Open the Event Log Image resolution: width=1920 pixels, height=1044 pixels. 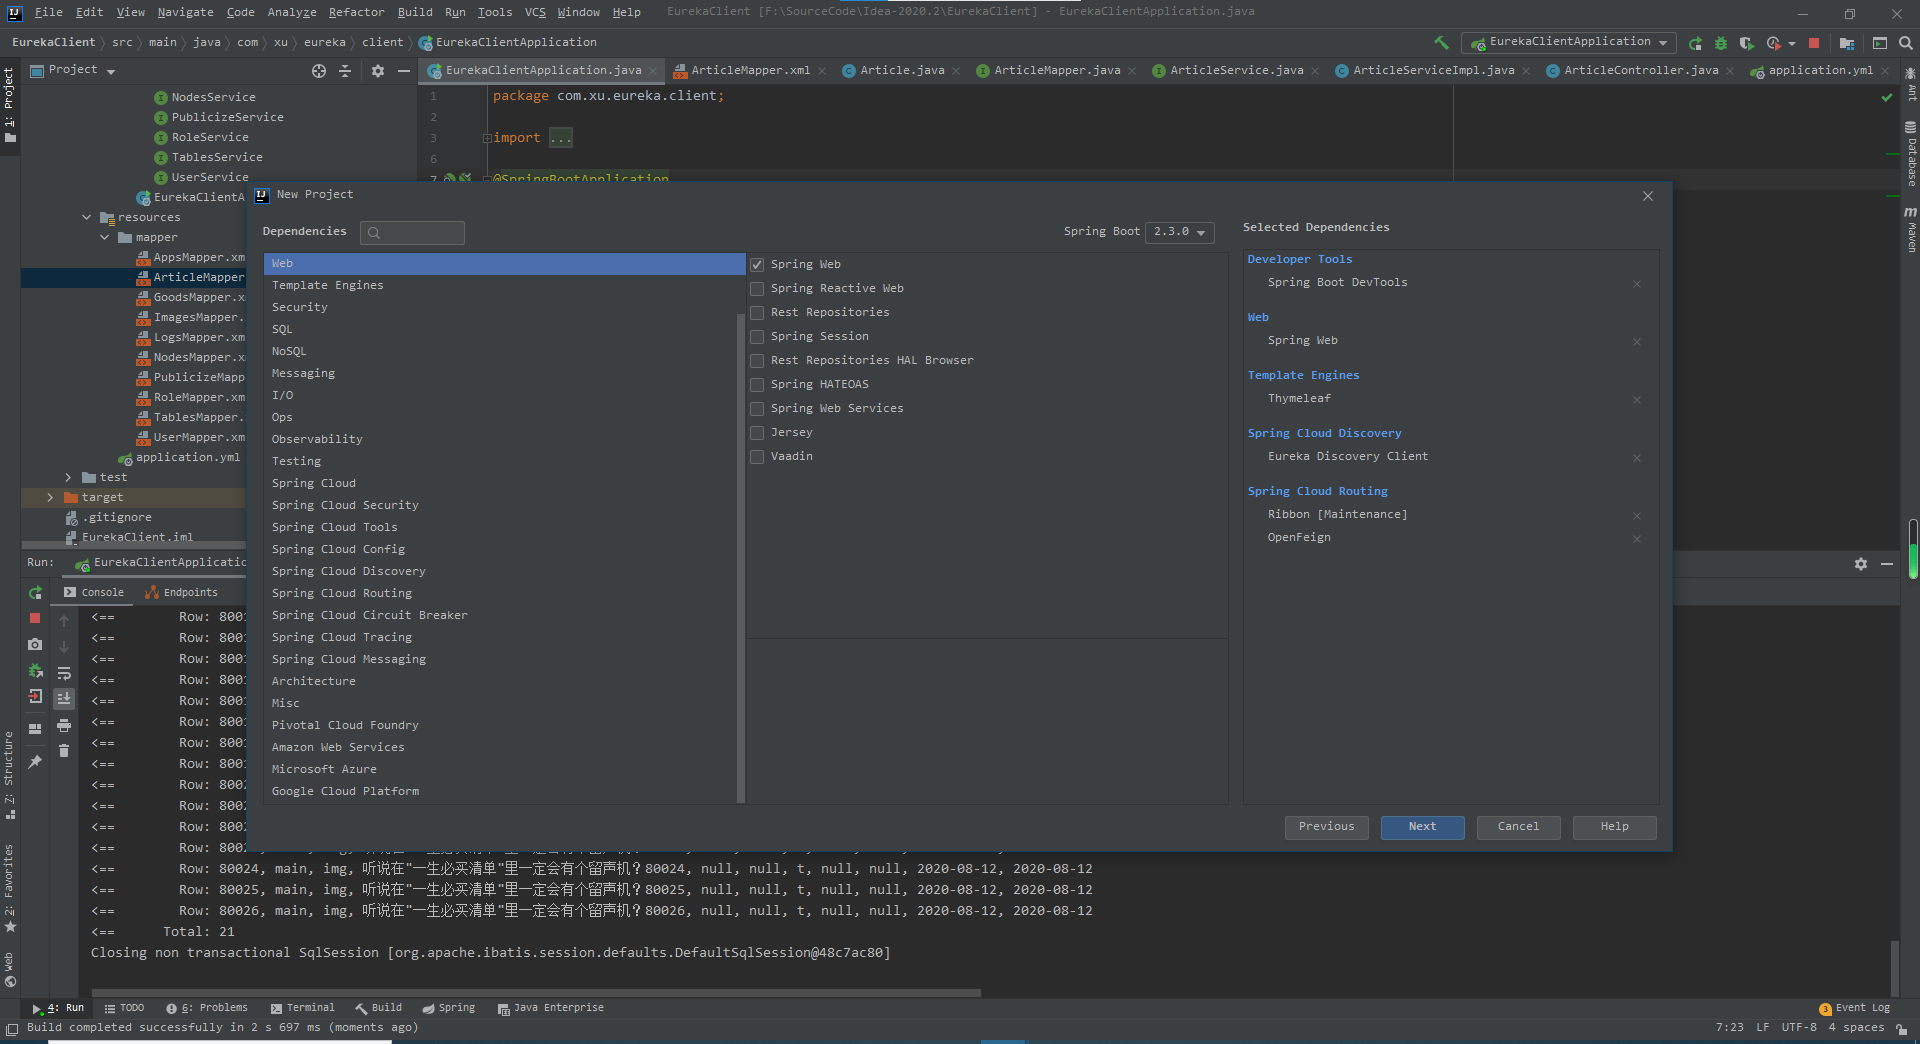1855,1008
